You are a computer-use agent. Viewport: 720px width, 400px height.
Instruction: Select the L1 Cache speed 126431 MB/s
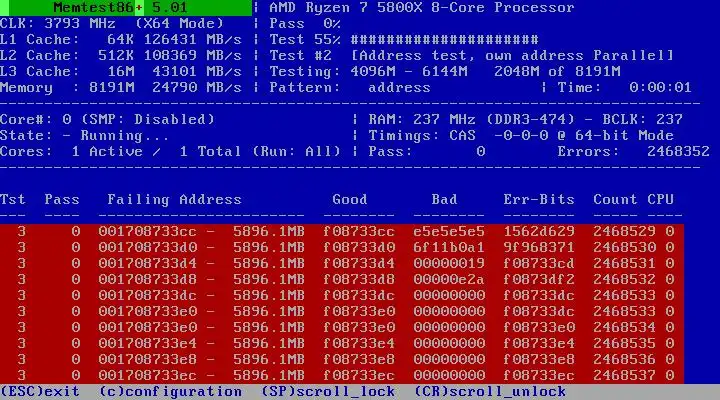click(x=192, y=39)
